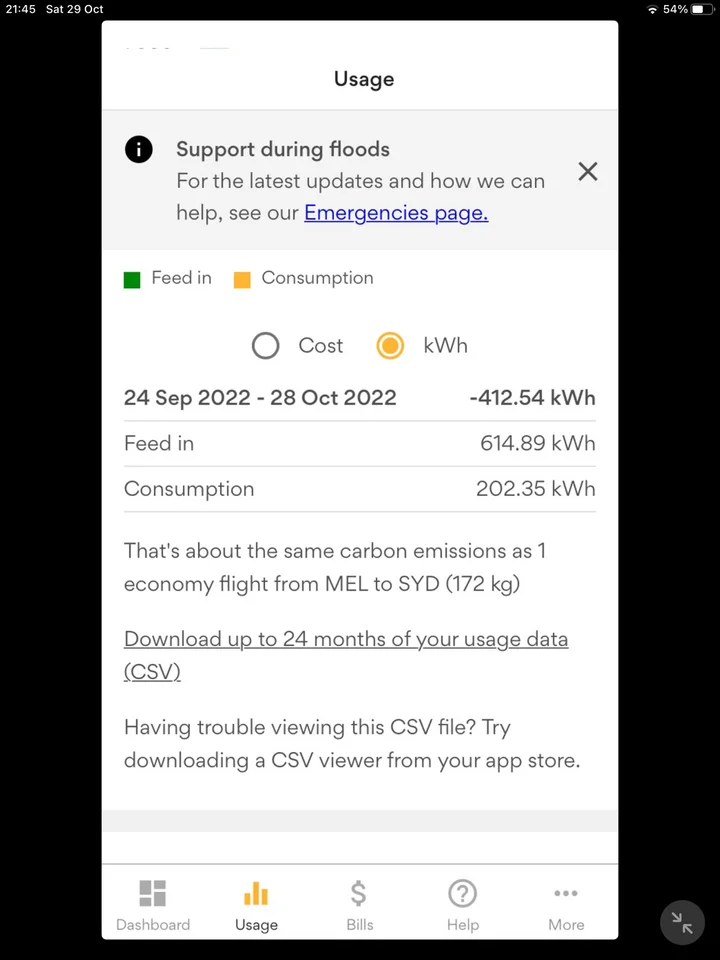Tap the Usage page title
This screenshot has height=960, width=720.
click(x=364, y=79)
